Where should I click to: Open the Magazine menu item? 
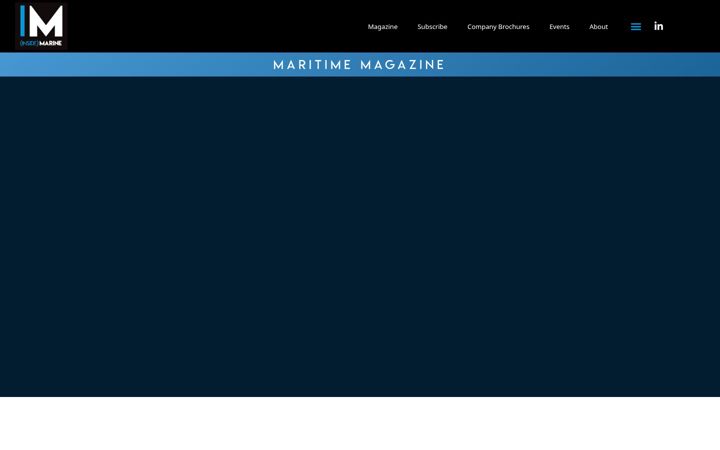382,27
